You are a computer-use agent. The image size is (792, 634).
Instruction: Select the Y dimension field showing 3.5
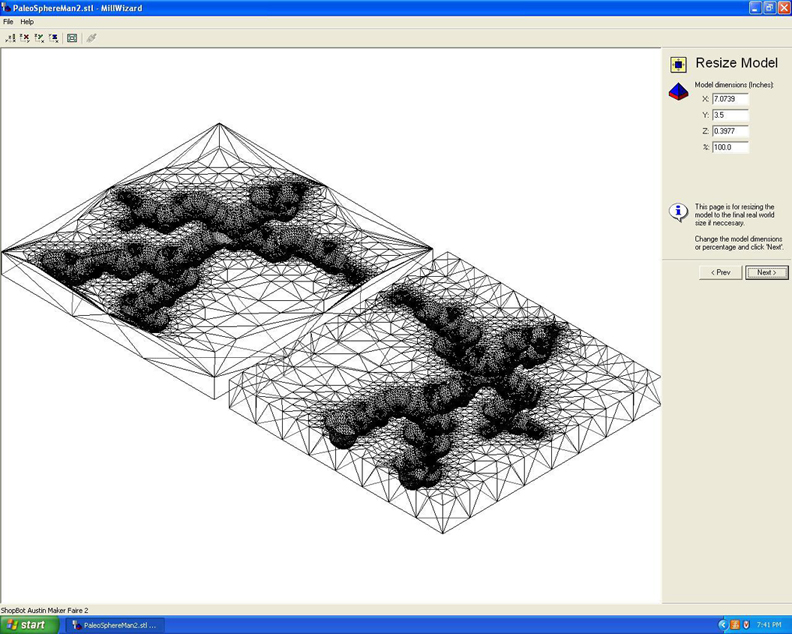tap(729, 115)
